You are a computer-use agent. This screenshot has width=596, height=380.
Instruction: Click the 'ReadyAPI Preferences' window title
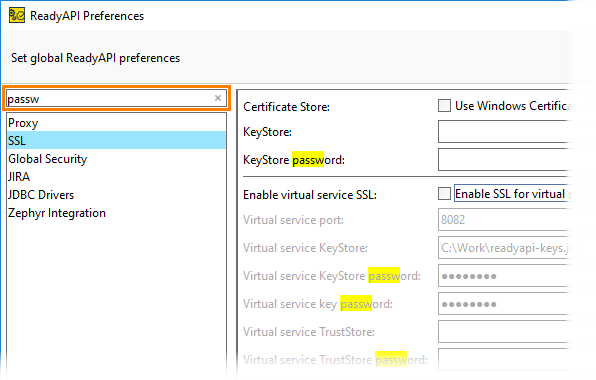click(87, 16)
